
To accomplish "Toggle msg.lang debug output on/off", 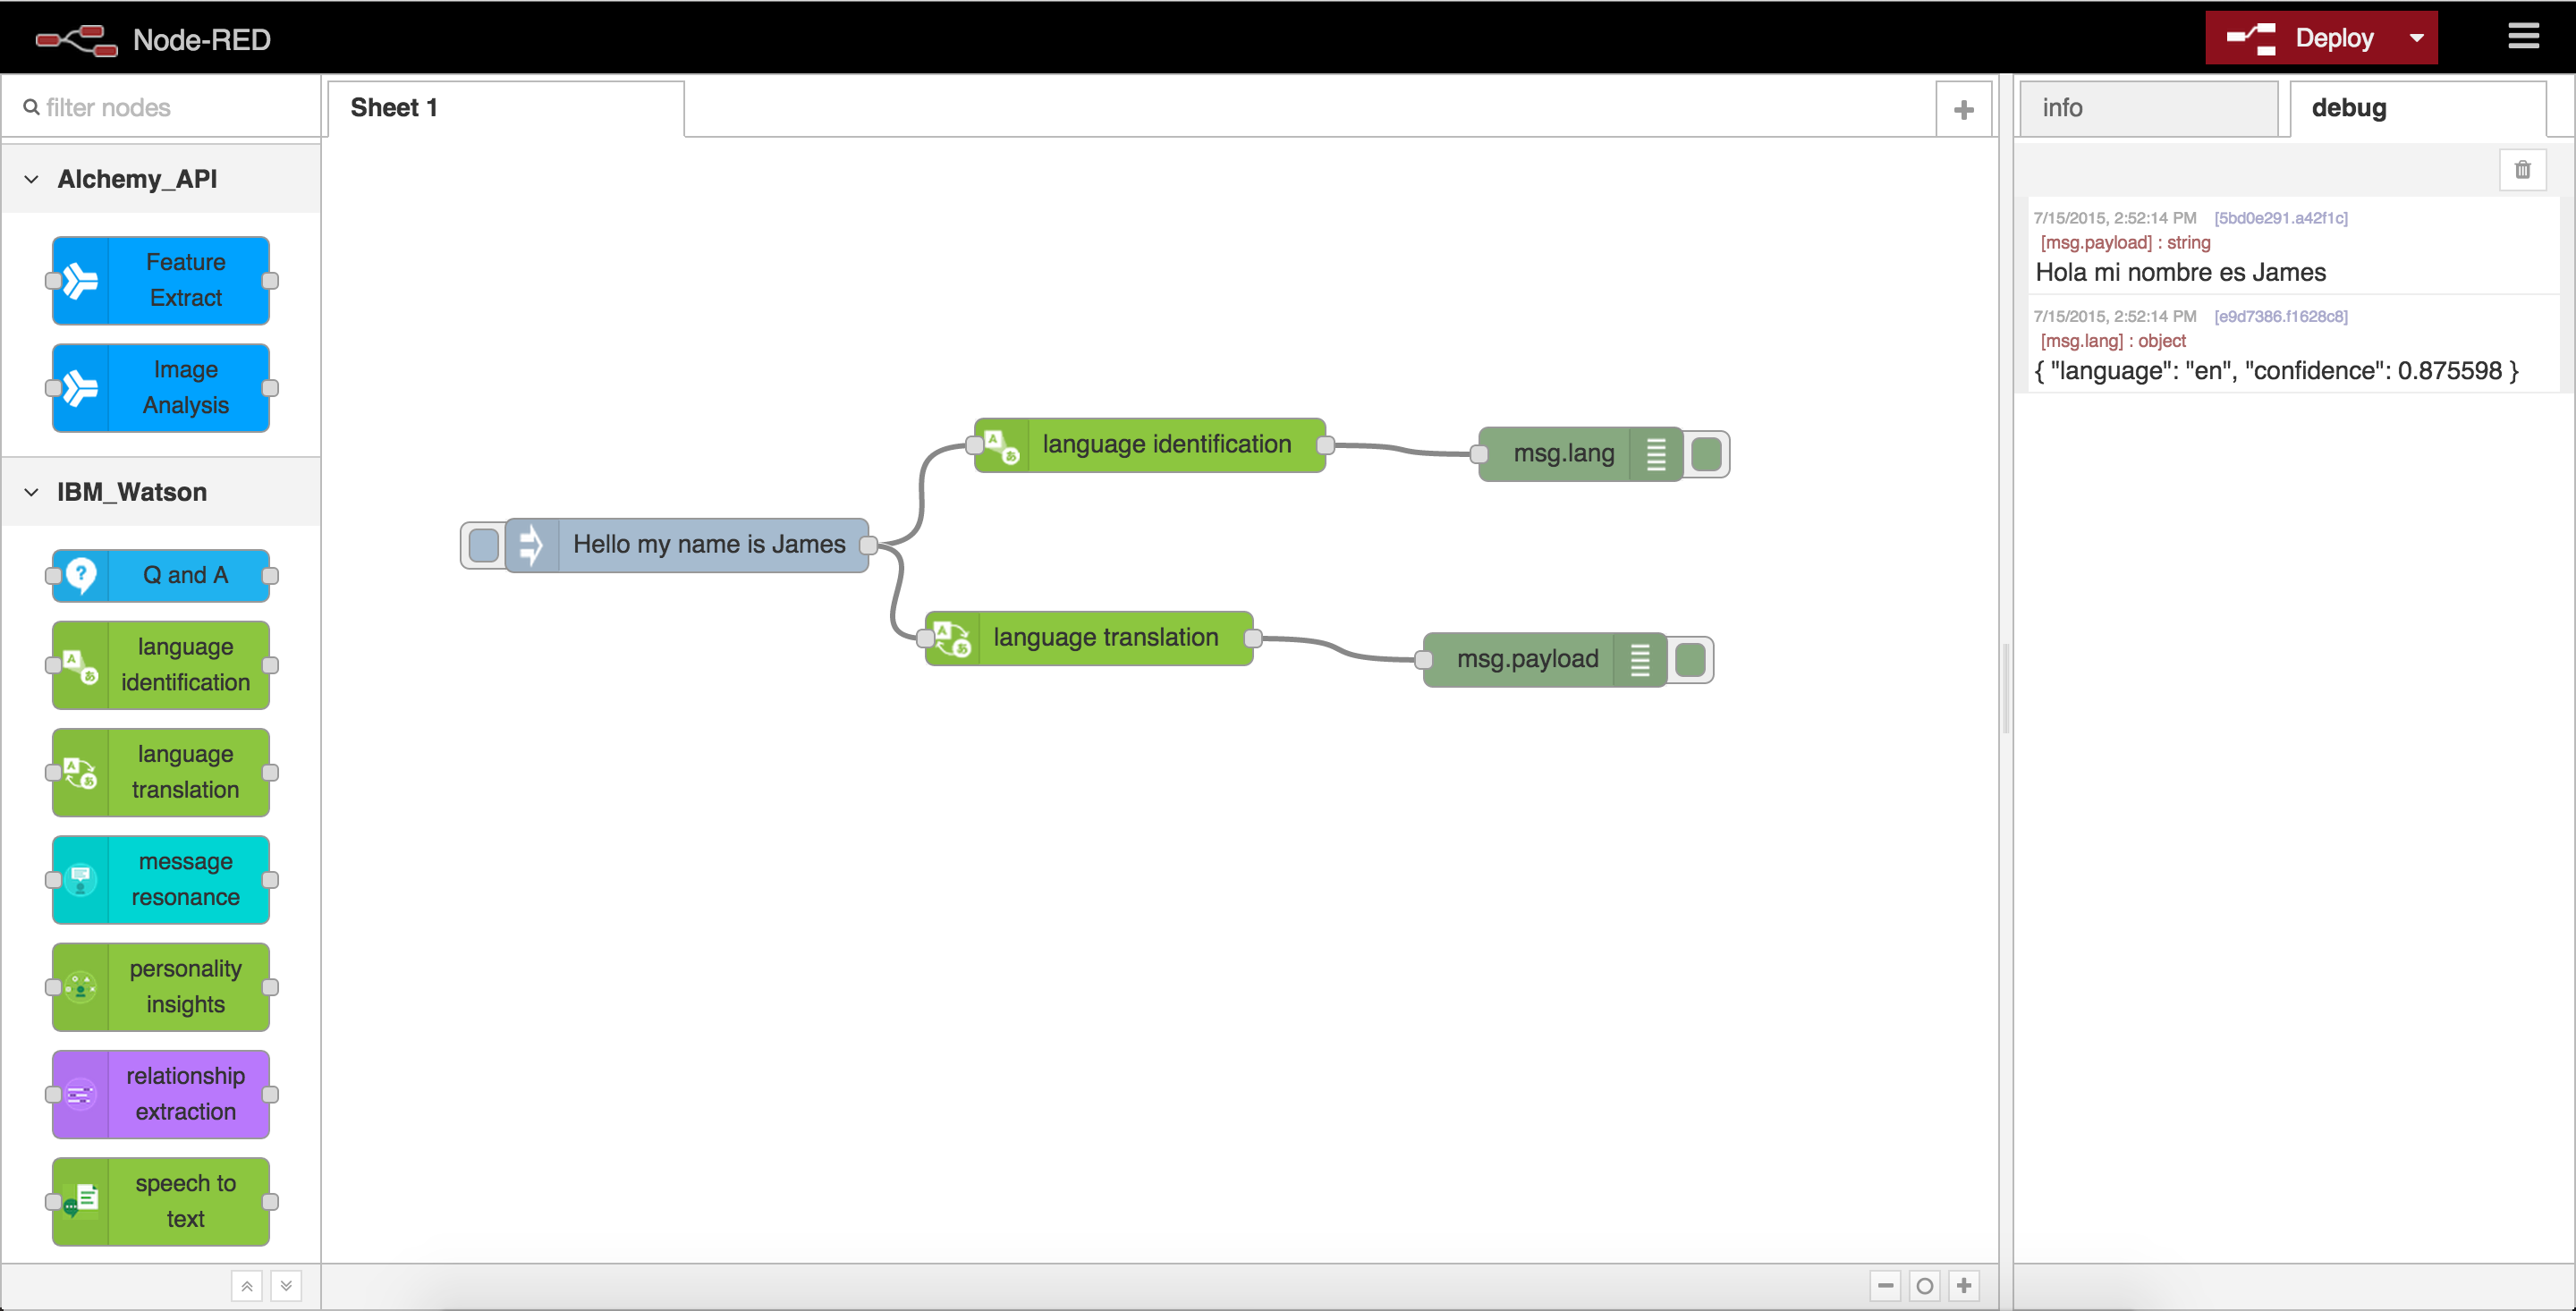I will pyautogui.click(x=1706, y=454).
